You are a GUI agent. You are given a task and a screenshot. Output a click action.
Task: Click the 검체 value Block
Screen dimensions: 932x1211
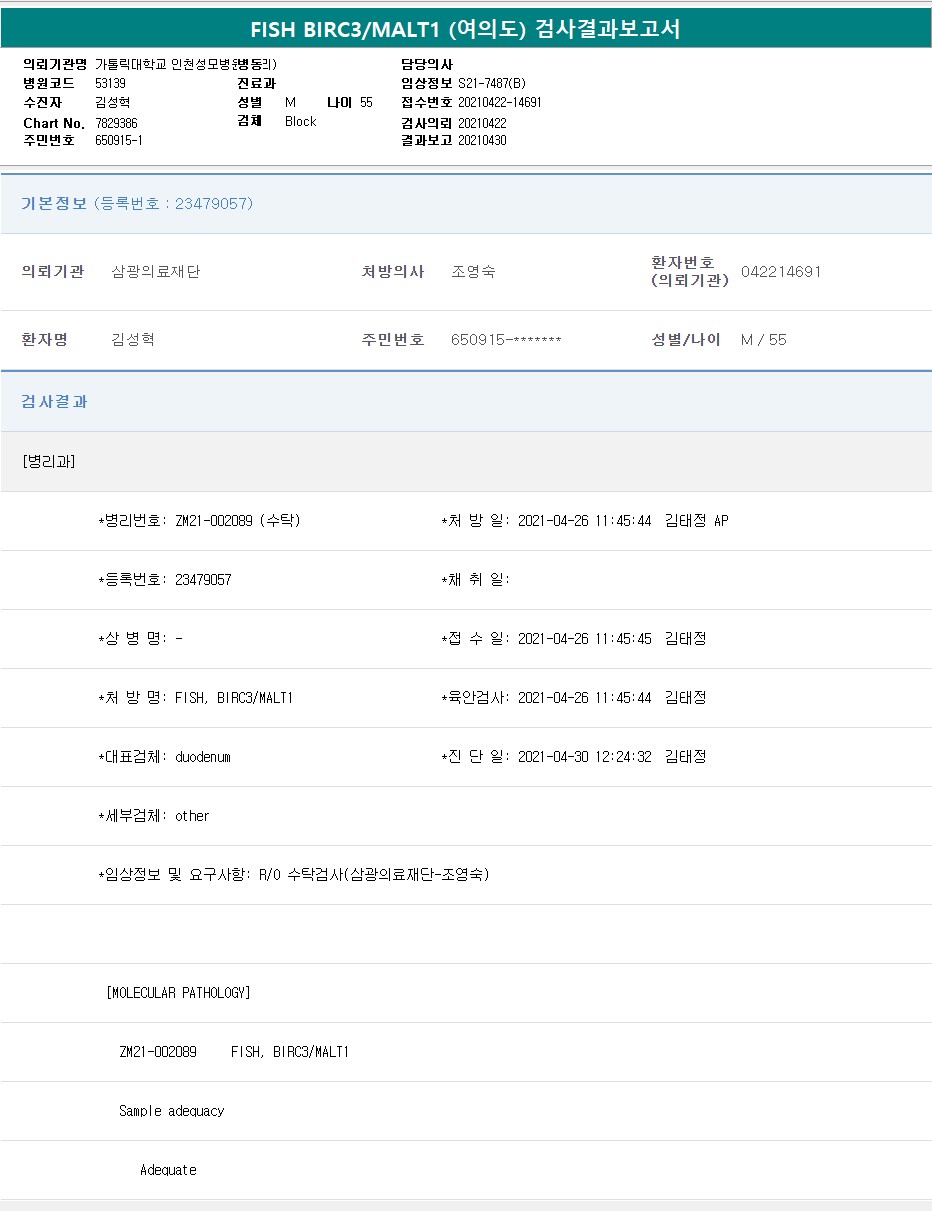300,121
